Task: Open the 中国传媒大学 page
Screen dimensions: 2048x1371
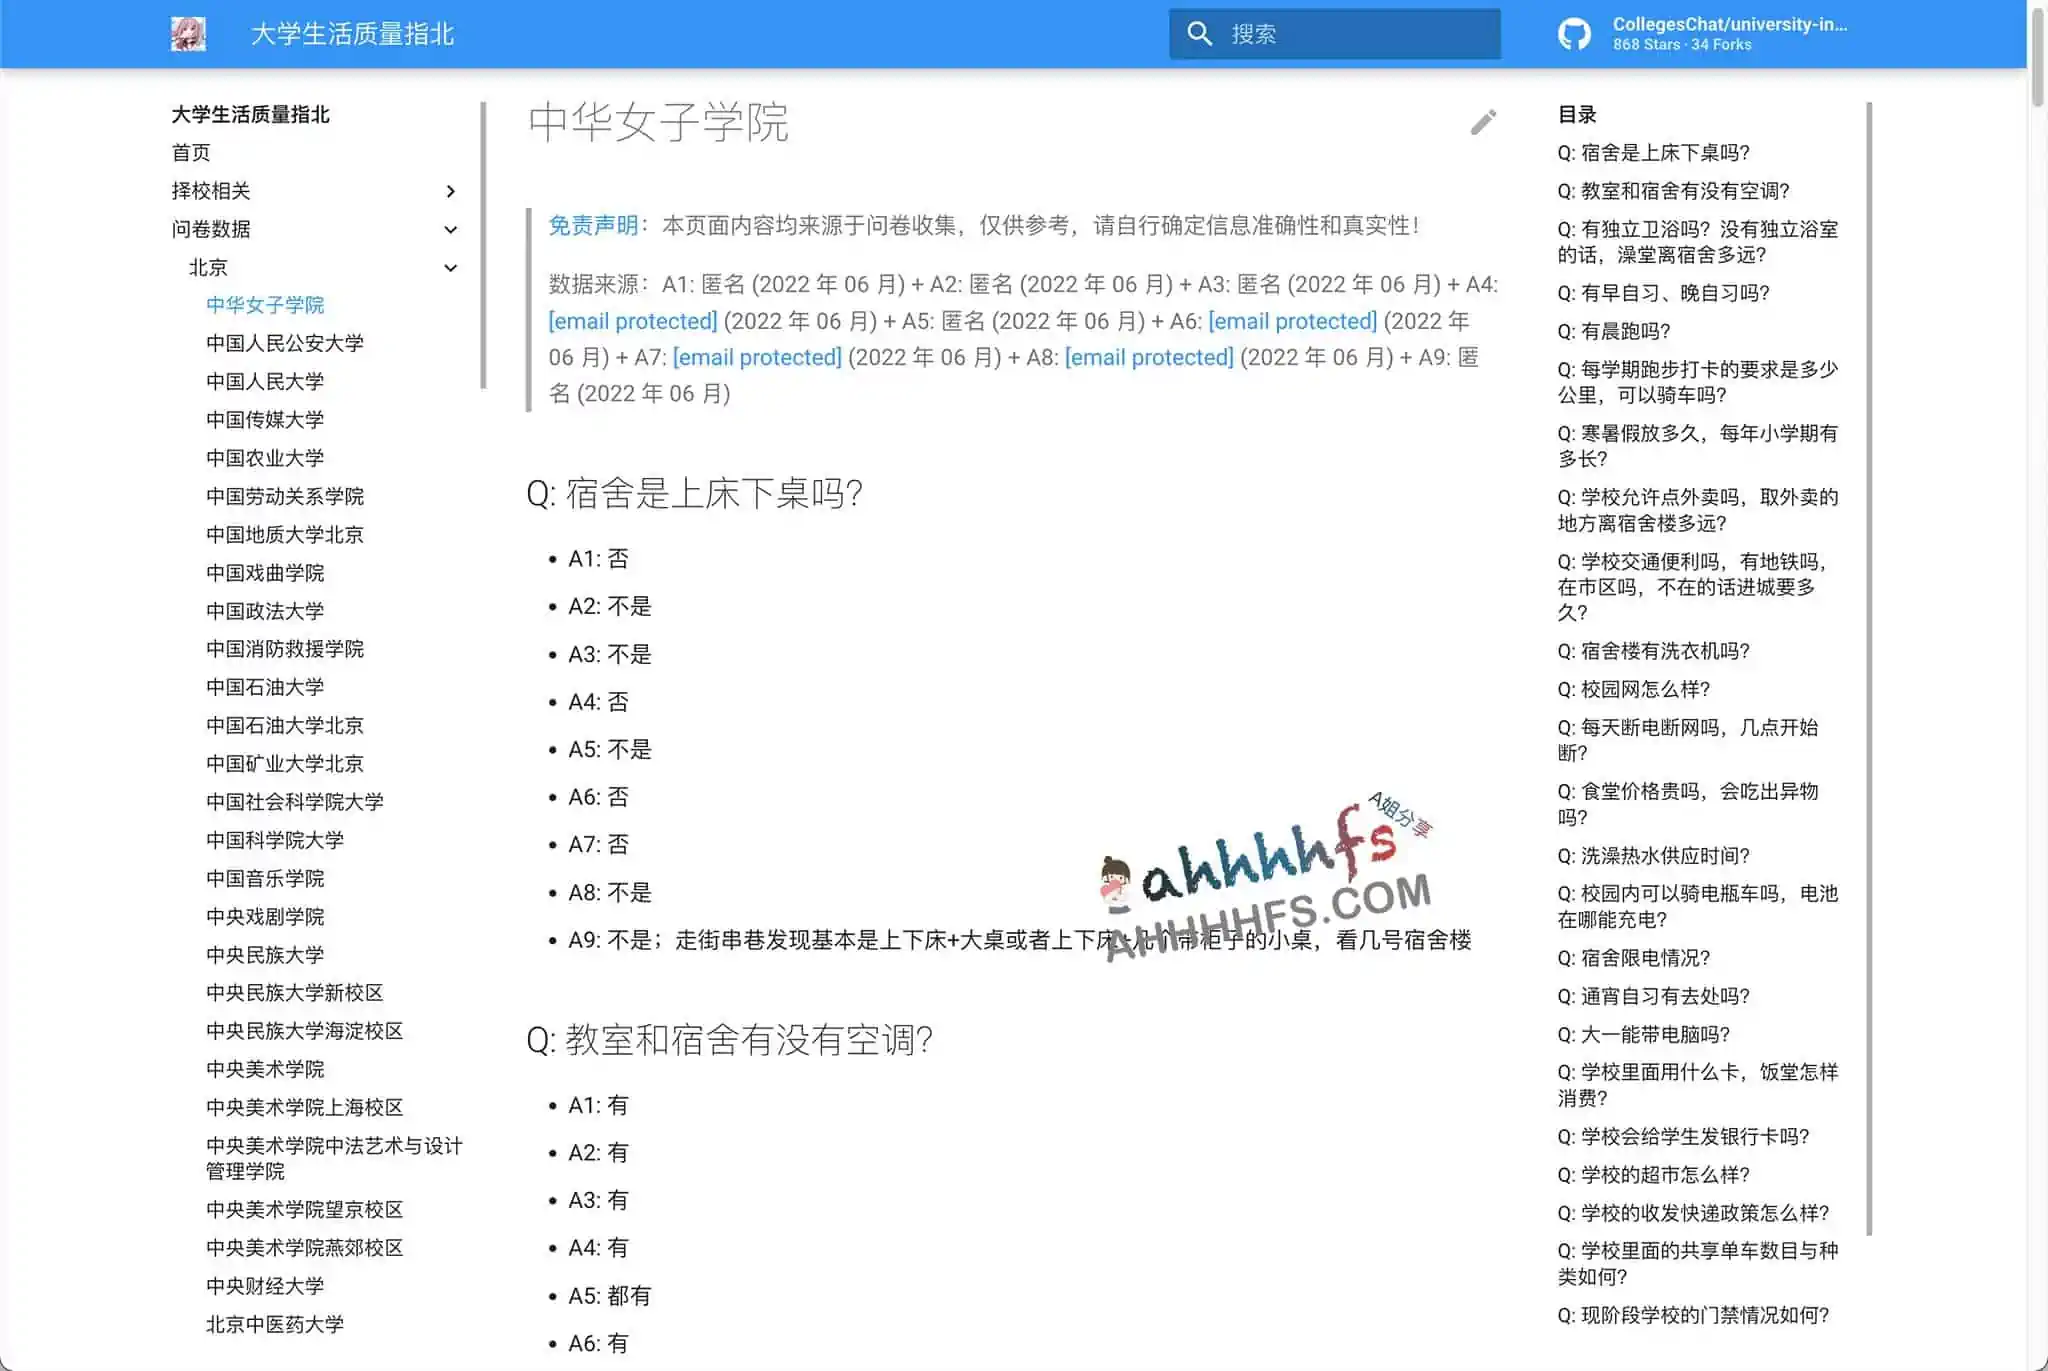Action: (x=265, y=419)
